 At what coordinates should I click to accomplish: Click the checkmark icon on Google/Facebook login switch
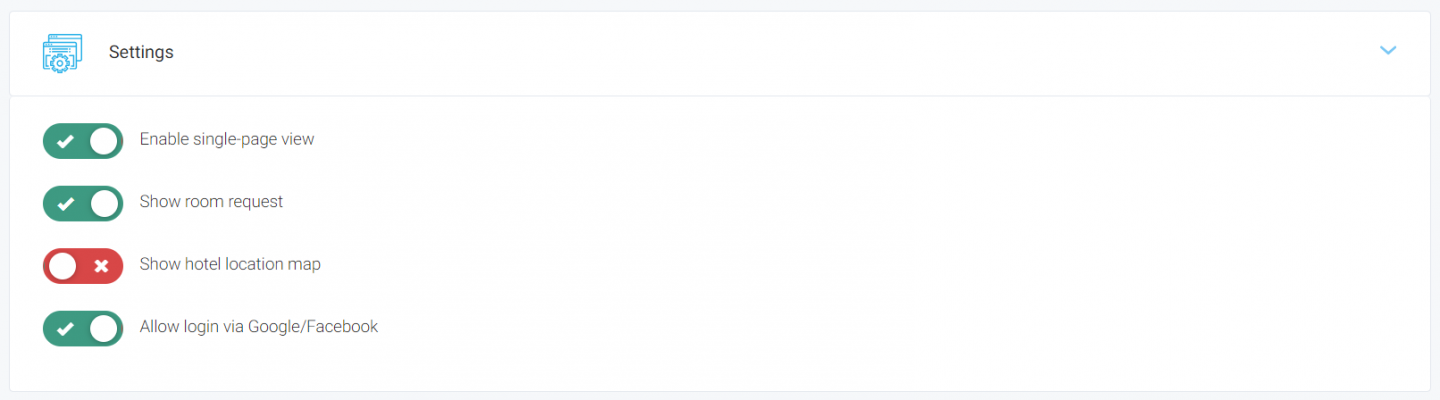65,328
